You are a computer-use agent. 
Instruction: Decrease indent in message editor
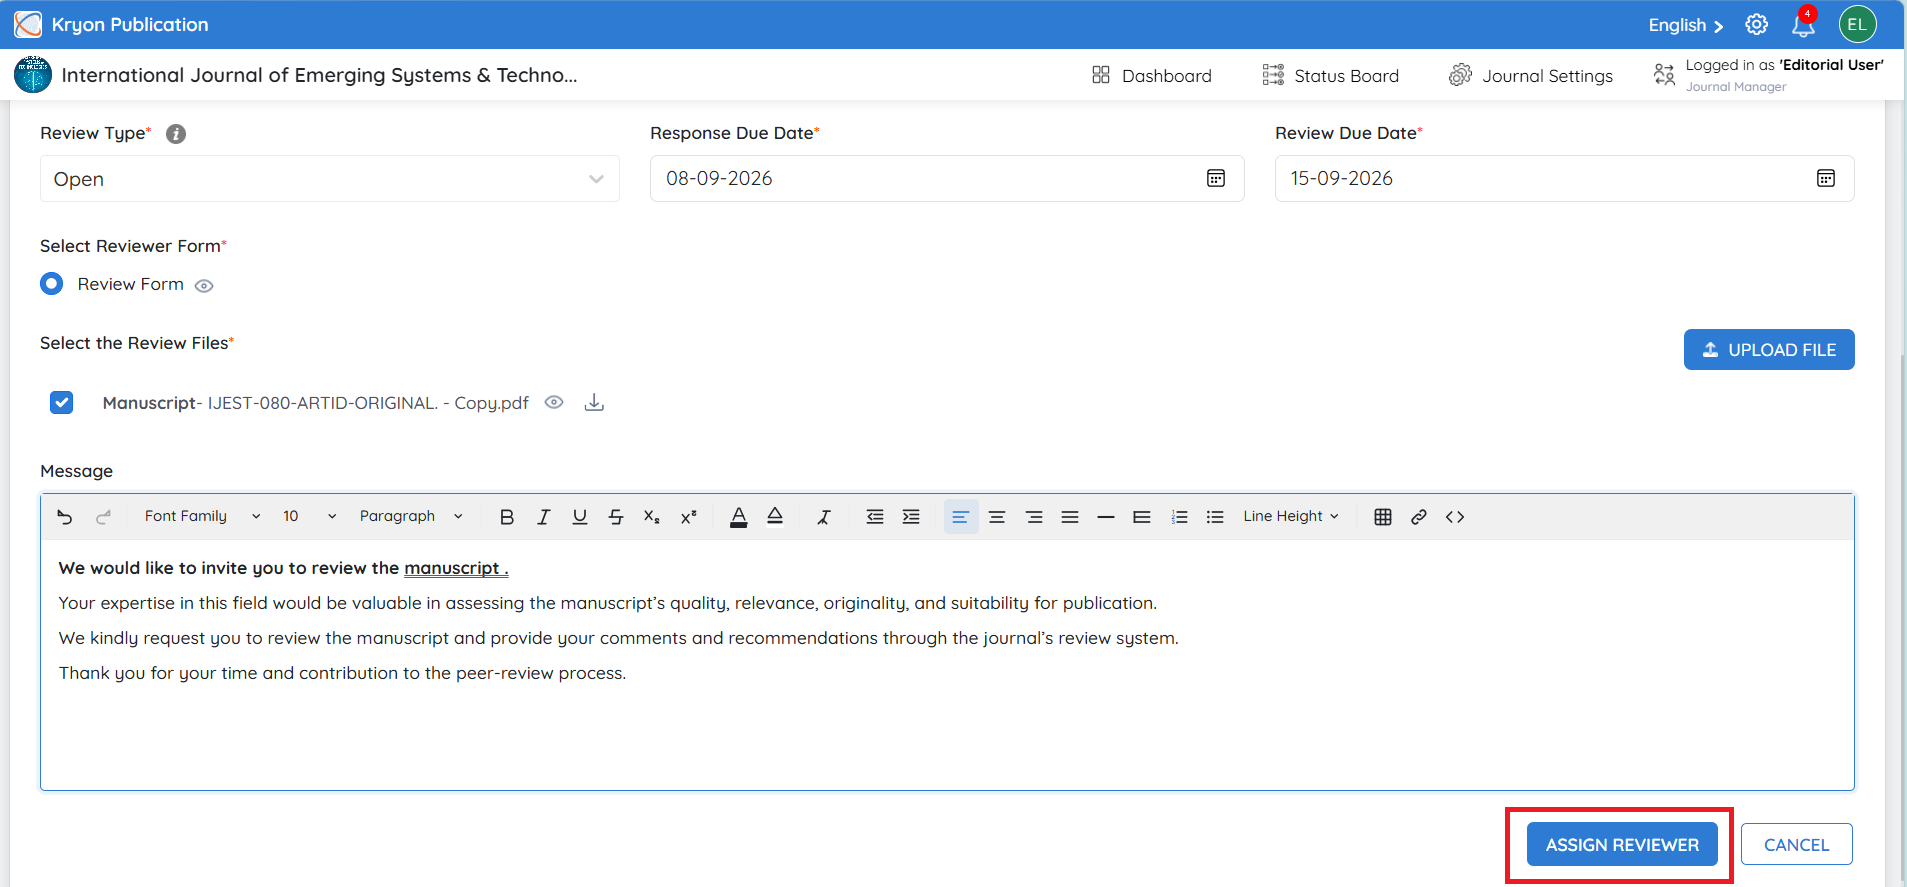pyautogui.click(x=875, y=517)
